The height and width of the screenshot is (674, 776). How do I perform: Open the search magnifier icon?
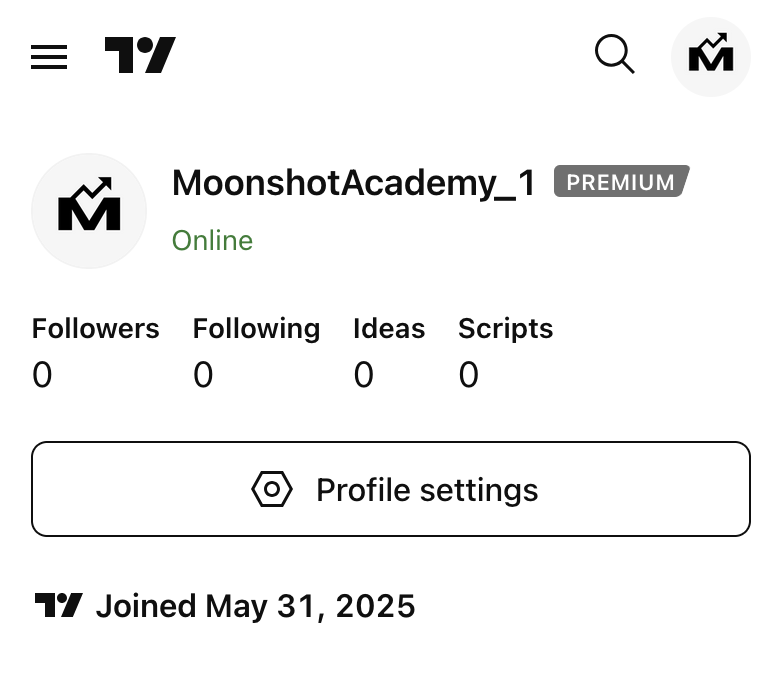click(x=614, y=55)
